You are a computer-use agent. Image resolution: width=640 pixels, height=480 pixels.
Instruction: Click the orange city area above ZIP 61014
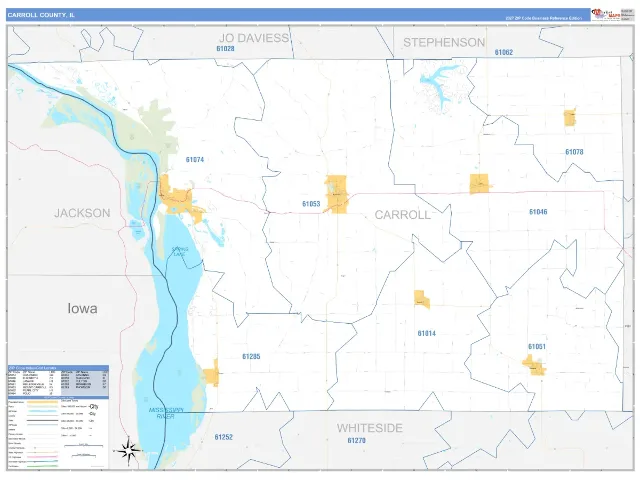tap(421, 299)
